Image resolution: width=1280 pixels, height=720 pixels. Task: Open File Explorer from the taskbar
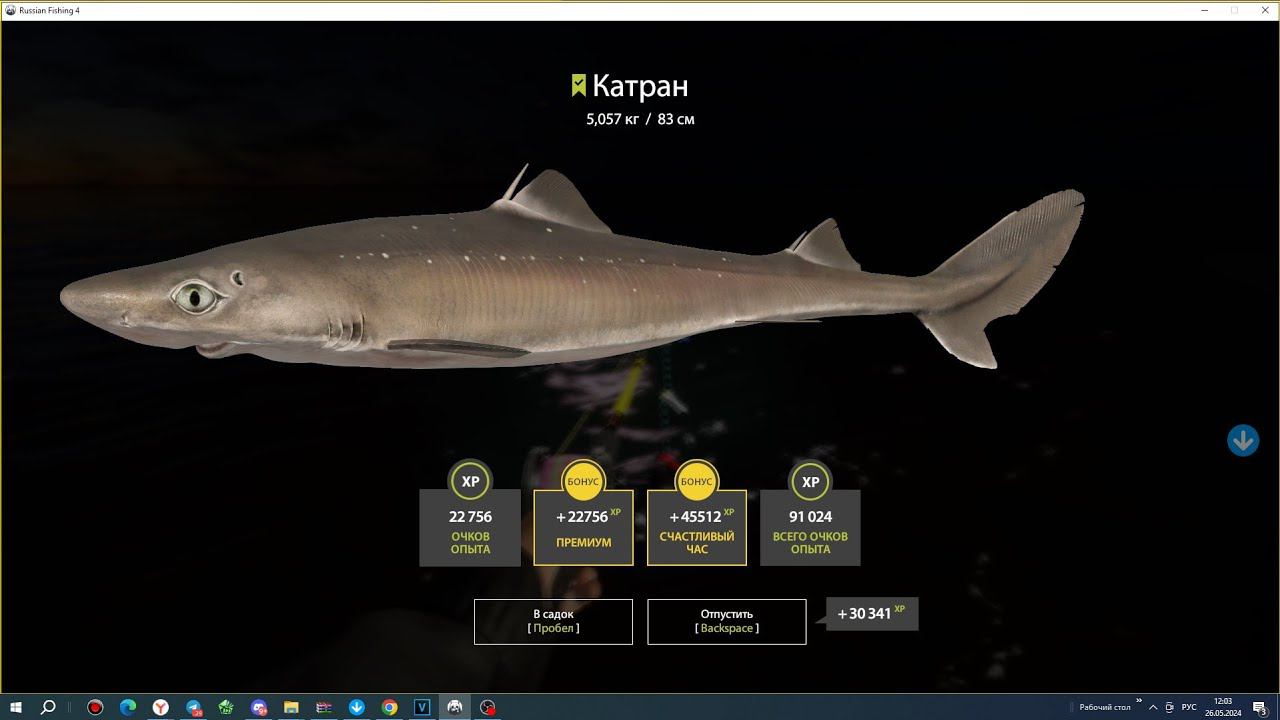(291, 707)
